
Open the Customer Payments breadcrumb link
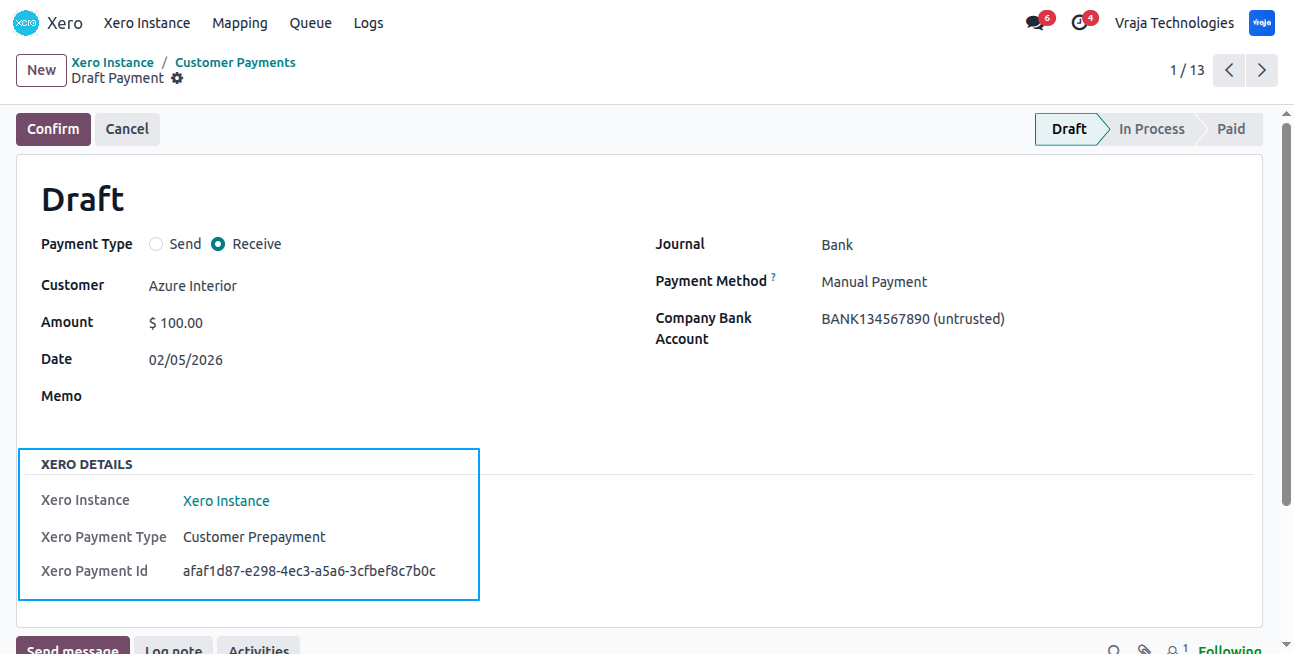coord(235,62)
